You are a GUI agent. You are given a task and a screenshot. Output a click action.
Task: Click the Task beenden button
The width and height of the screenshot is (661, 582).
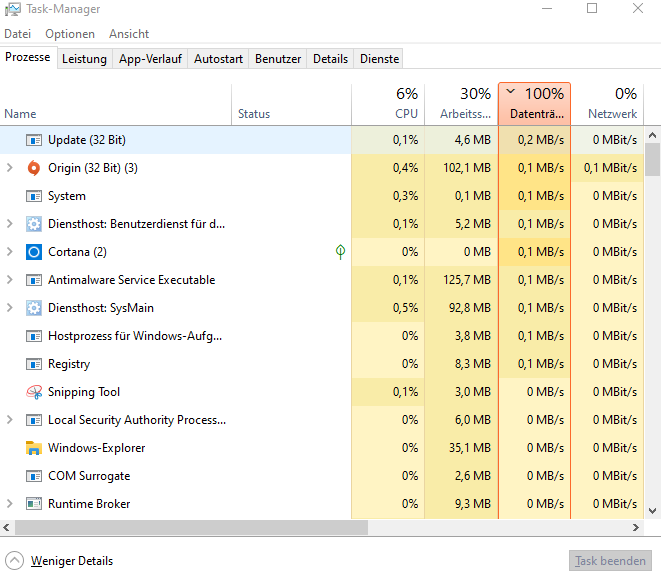tap(610, 561)
